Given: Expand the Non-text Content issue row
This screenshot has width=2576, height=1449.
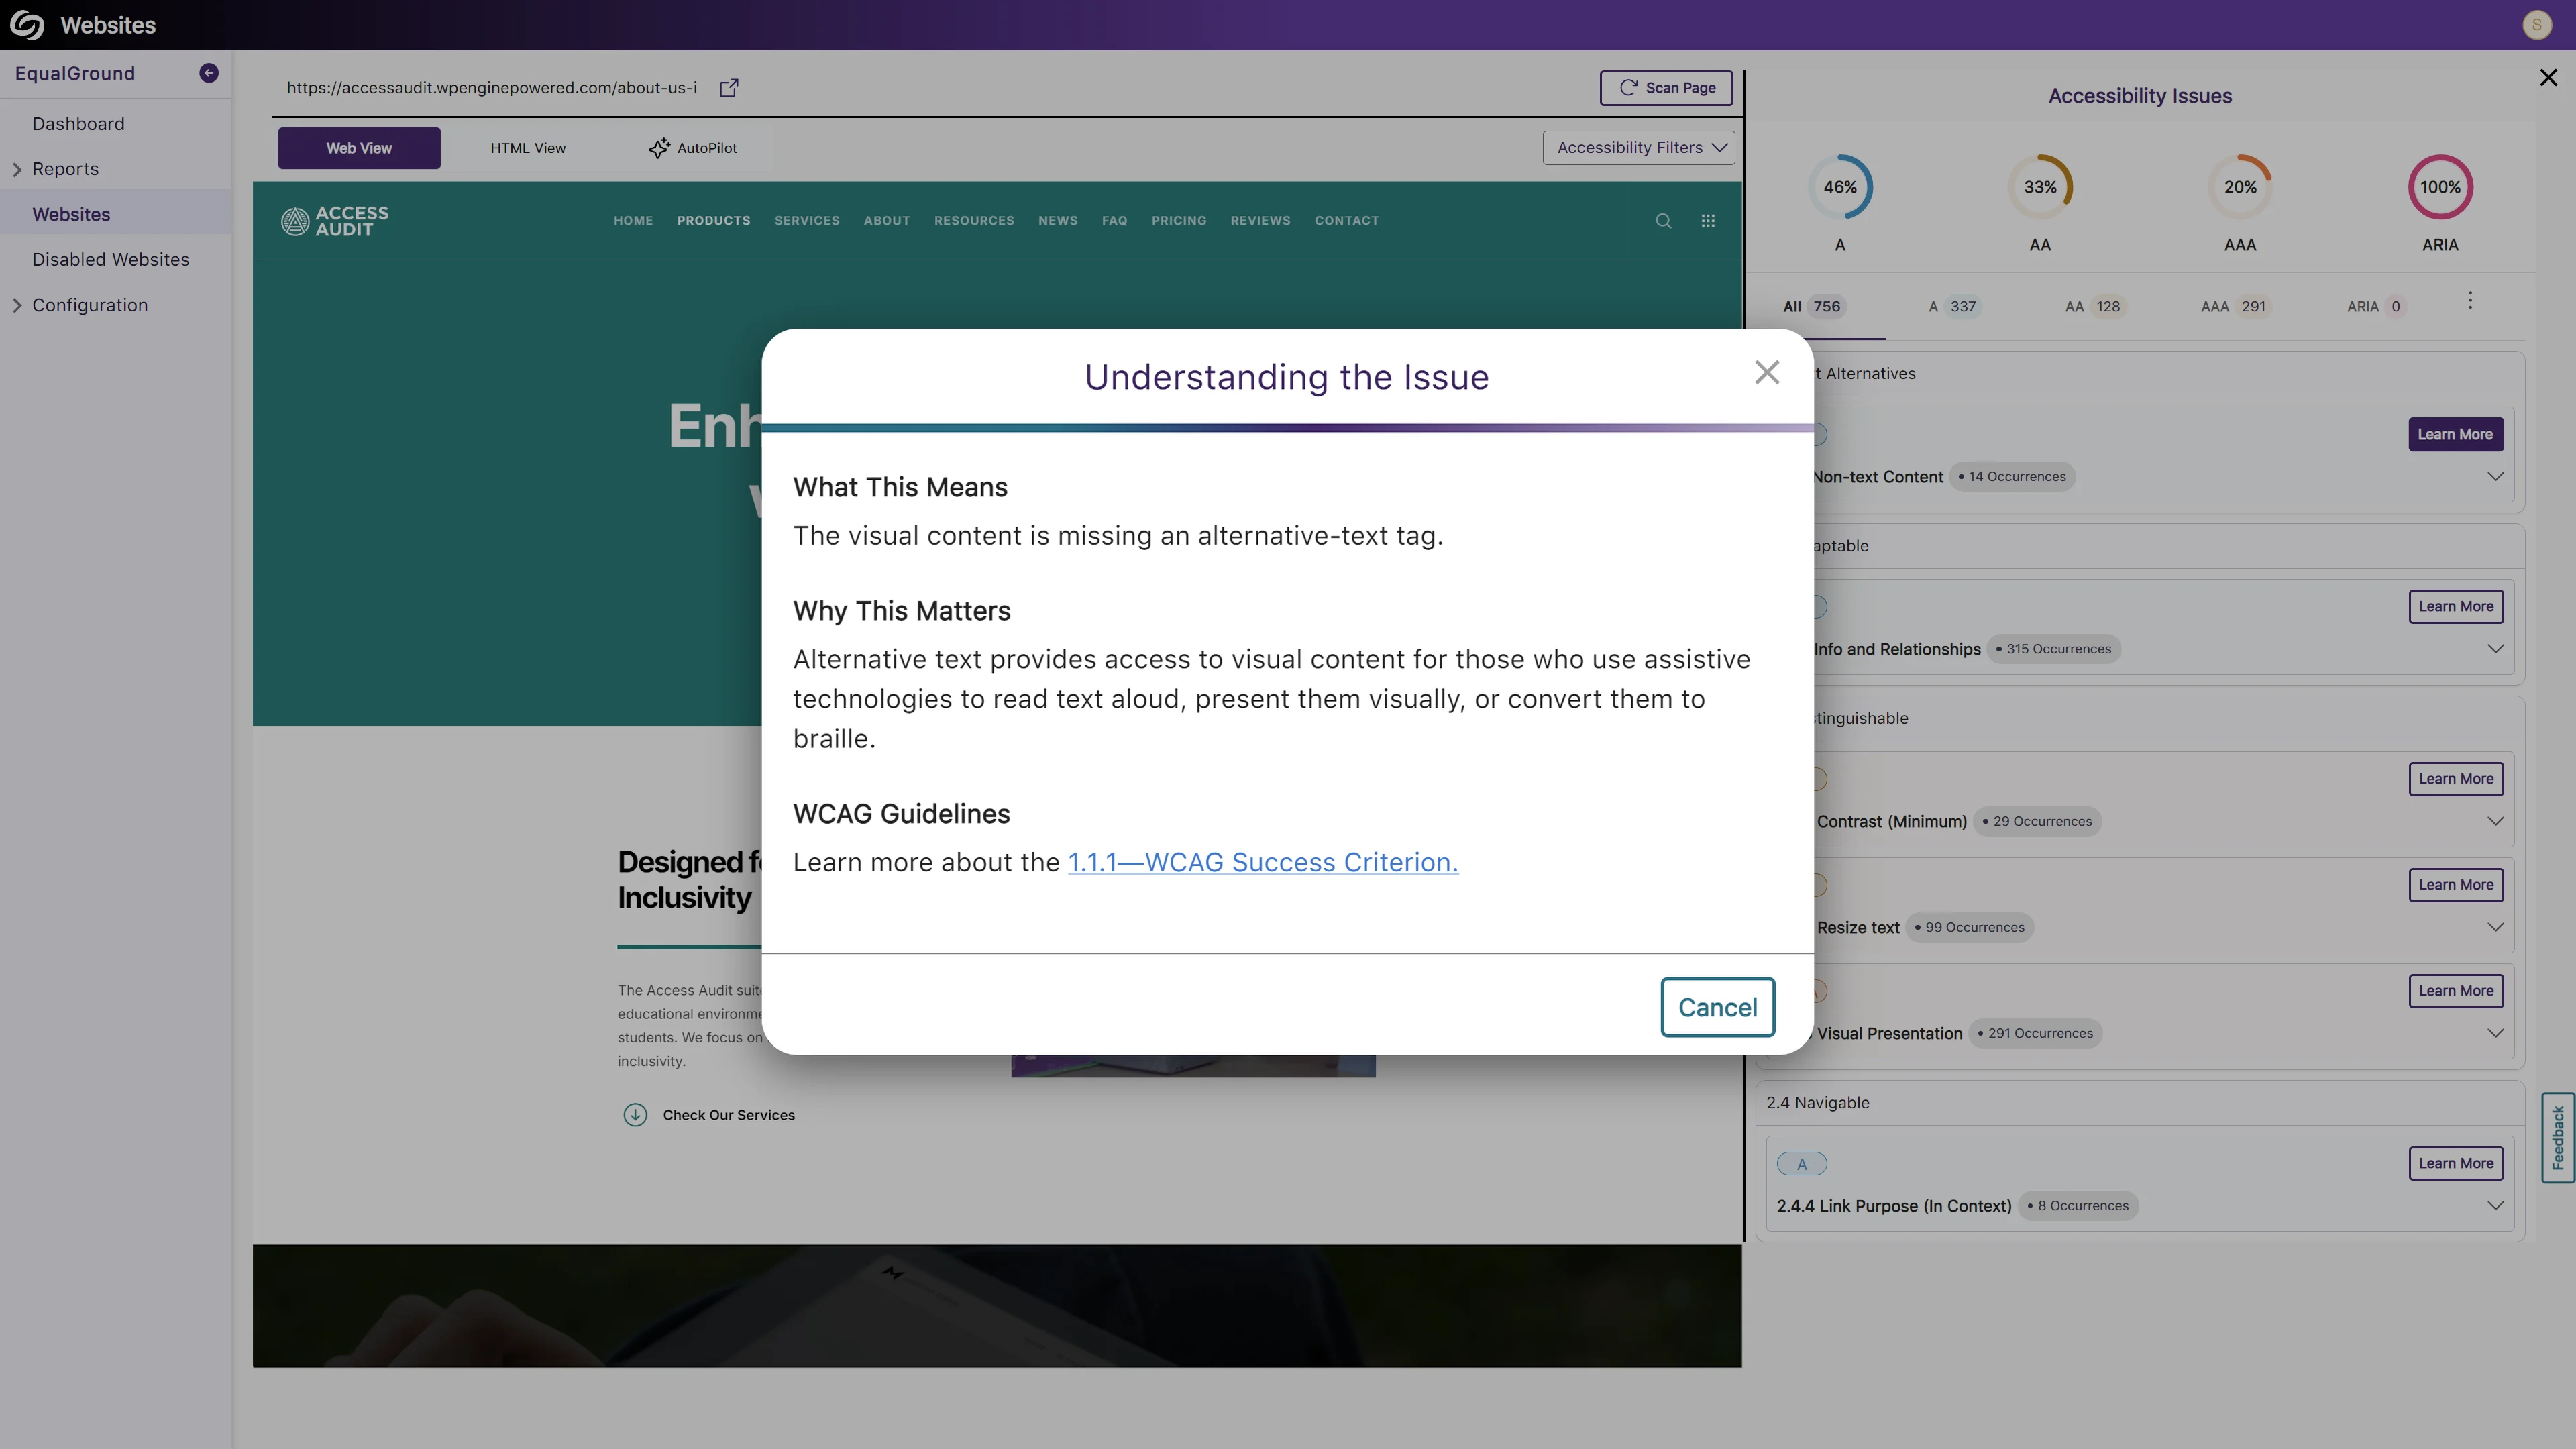Looking at the screenshot, I should 2495,477.
